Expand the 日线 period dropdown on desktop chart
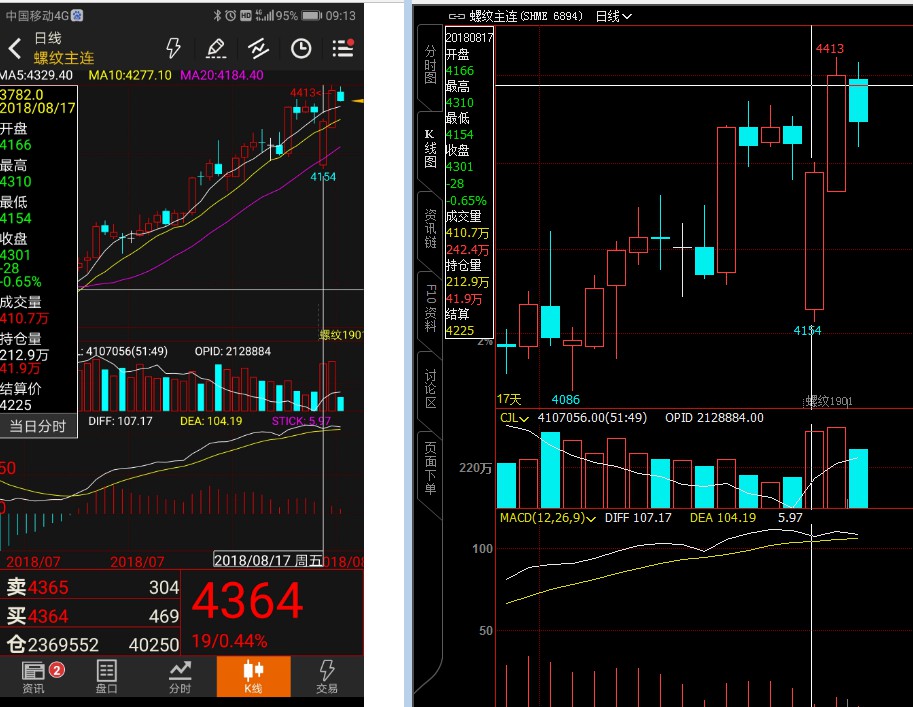 point(613,16)
